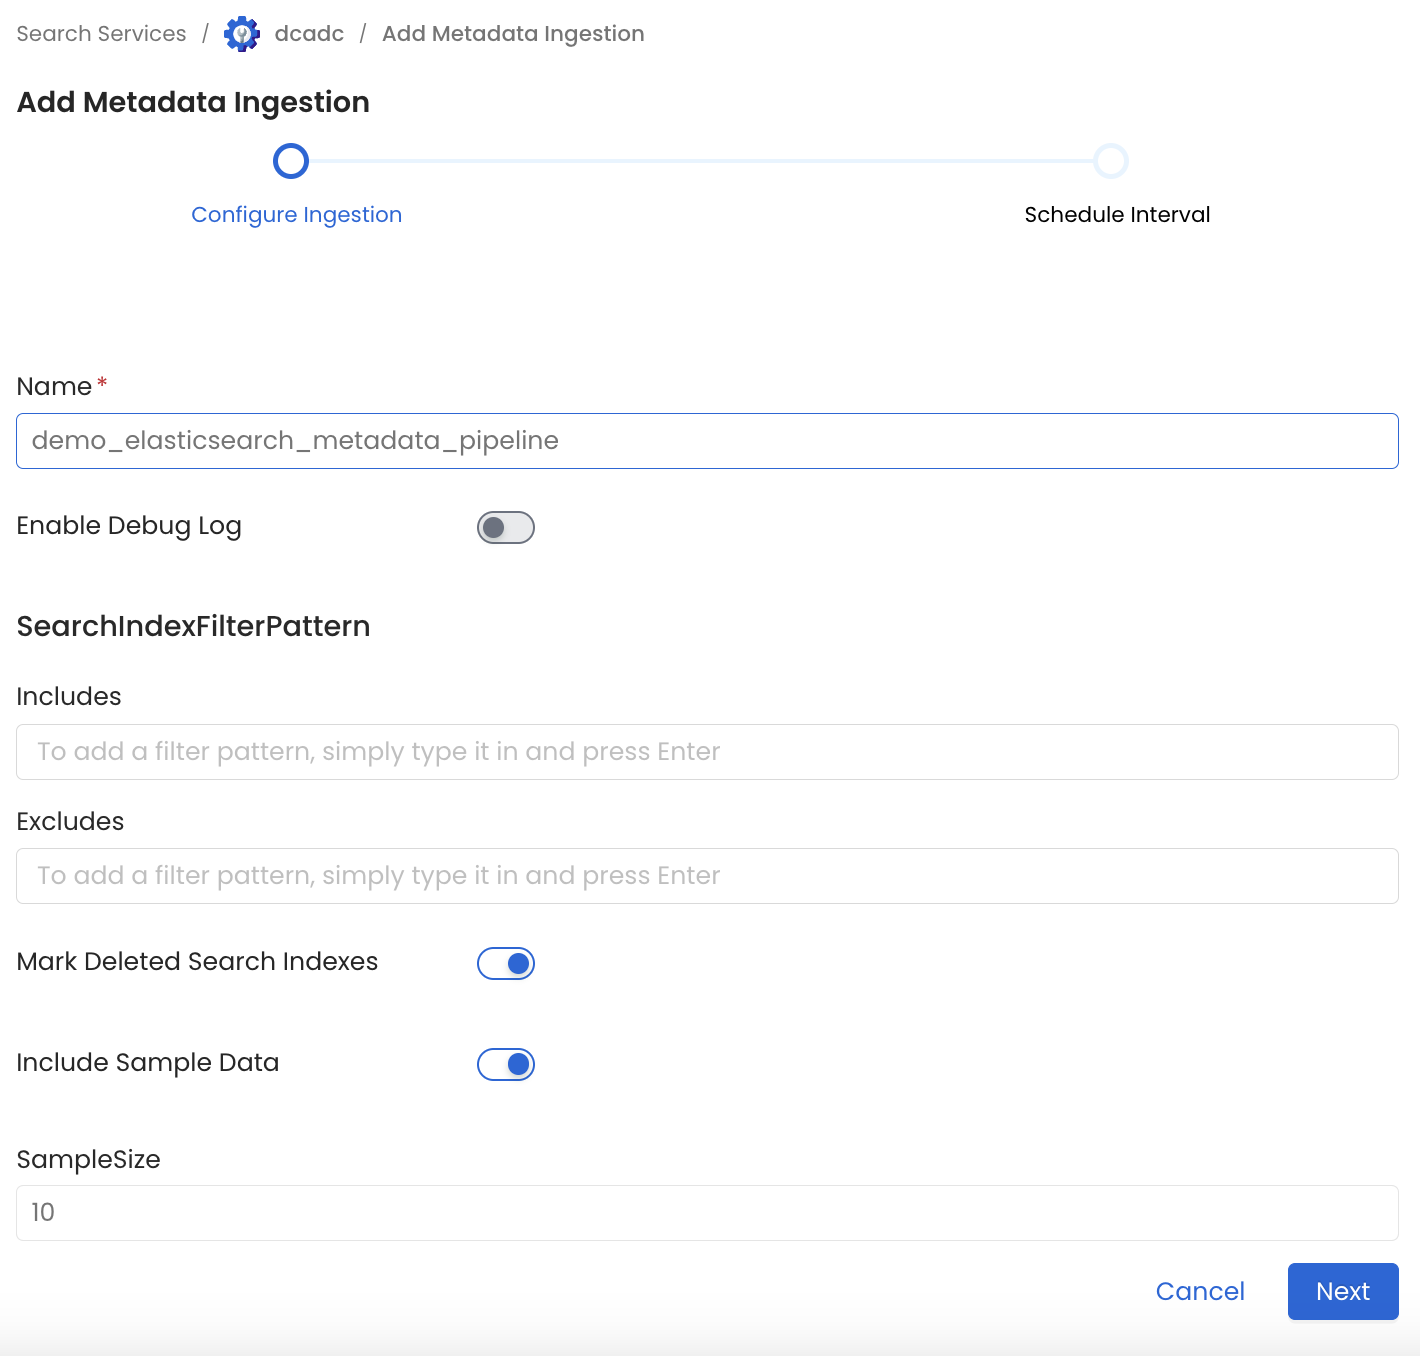Click the Schedule Interval step circle

(1110, 160)
